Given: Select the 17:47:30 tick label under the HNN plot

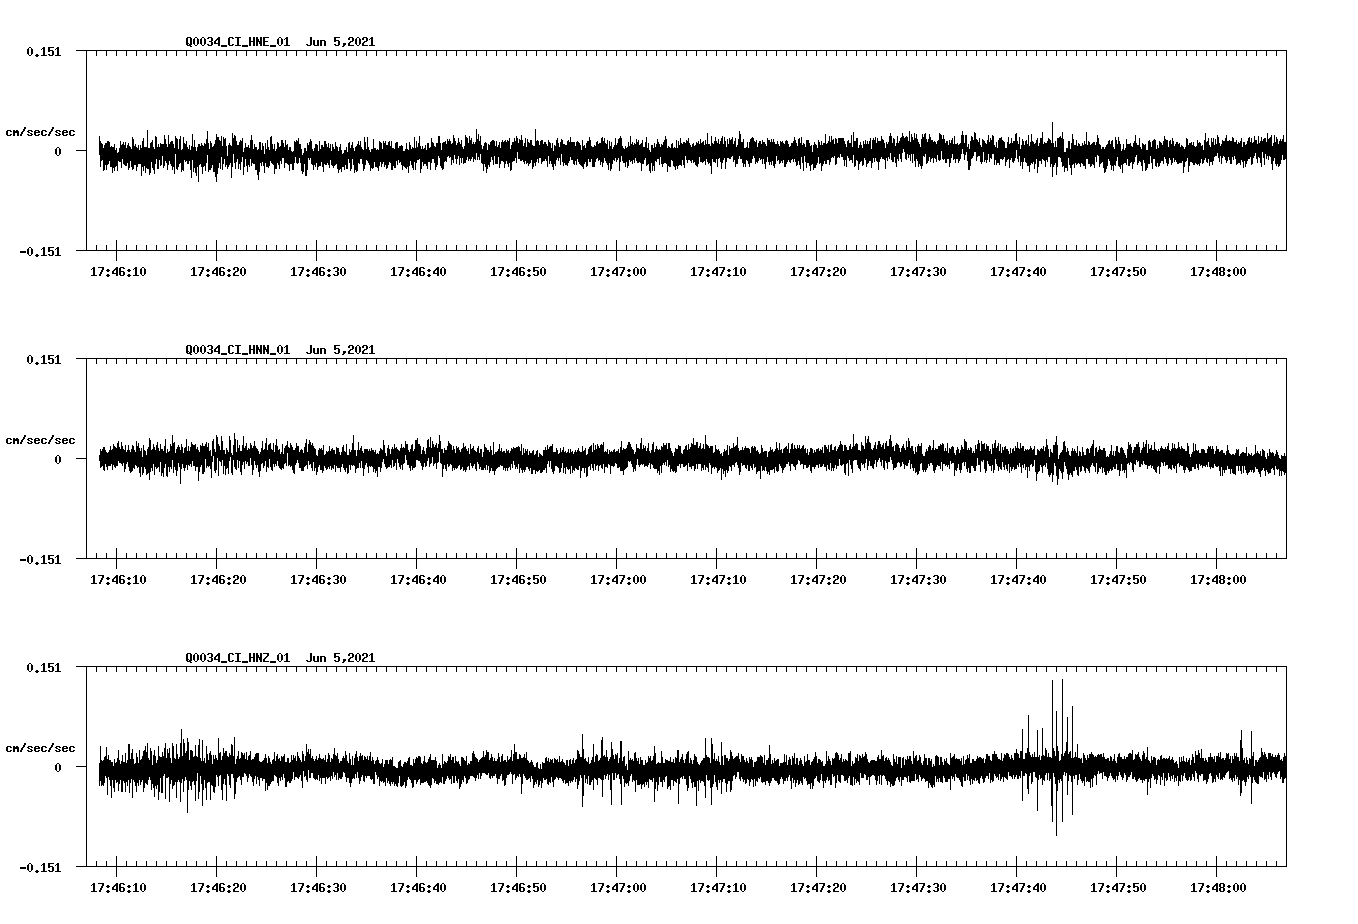Looking at the screenshot, I should click(918, 579).
